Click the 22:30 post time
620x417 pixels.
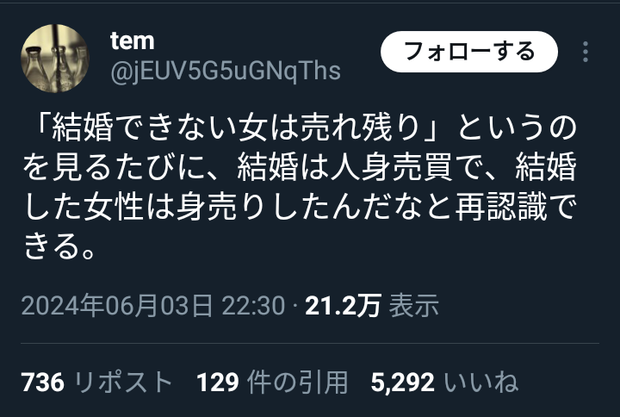[253, 306]
